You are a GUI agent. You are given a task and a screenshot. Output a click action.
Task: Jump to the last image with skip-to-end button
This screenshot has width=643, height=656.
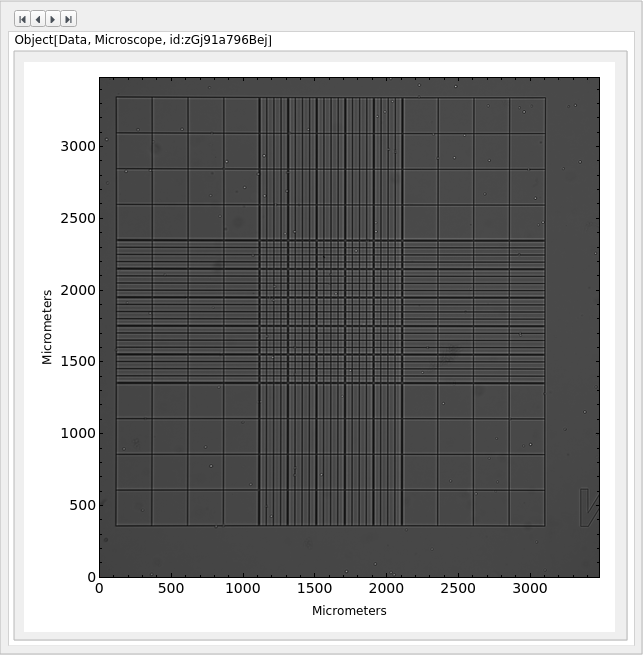(x=69, y=19)
